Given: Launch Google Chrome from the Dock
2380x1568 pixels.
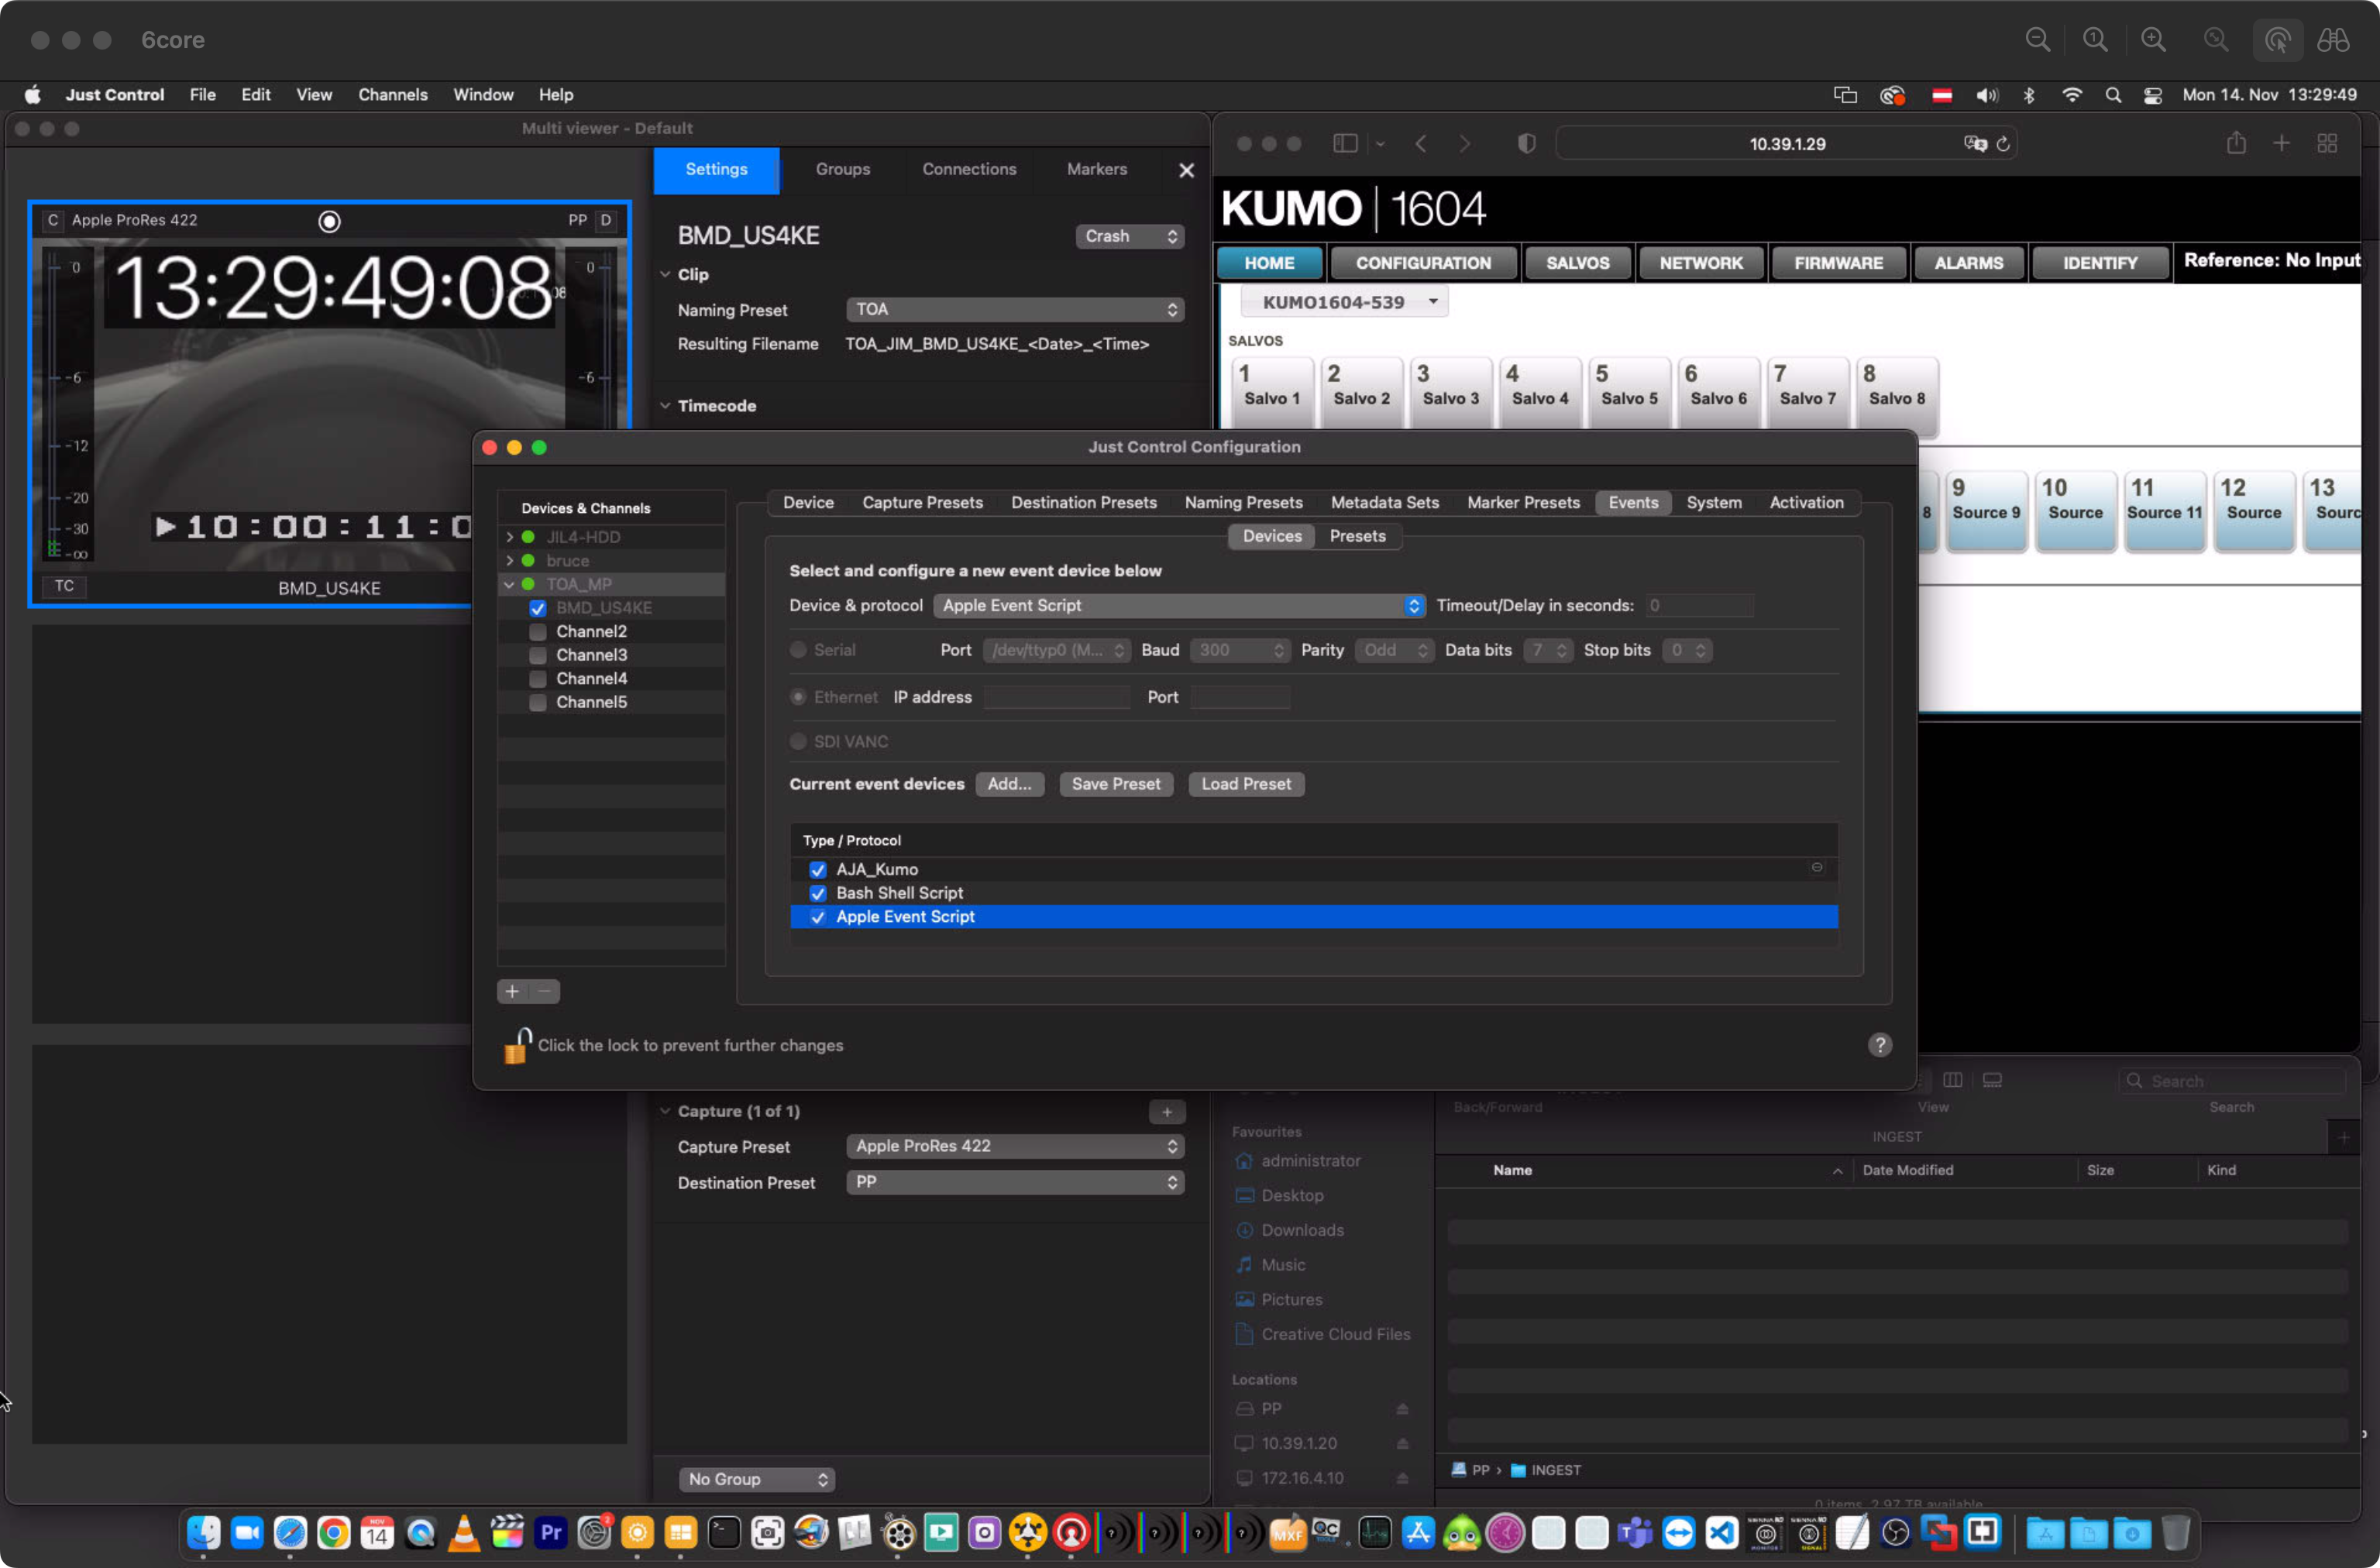Looking at the screenshot, I should pyautogui.click(x=334, y=1532).
